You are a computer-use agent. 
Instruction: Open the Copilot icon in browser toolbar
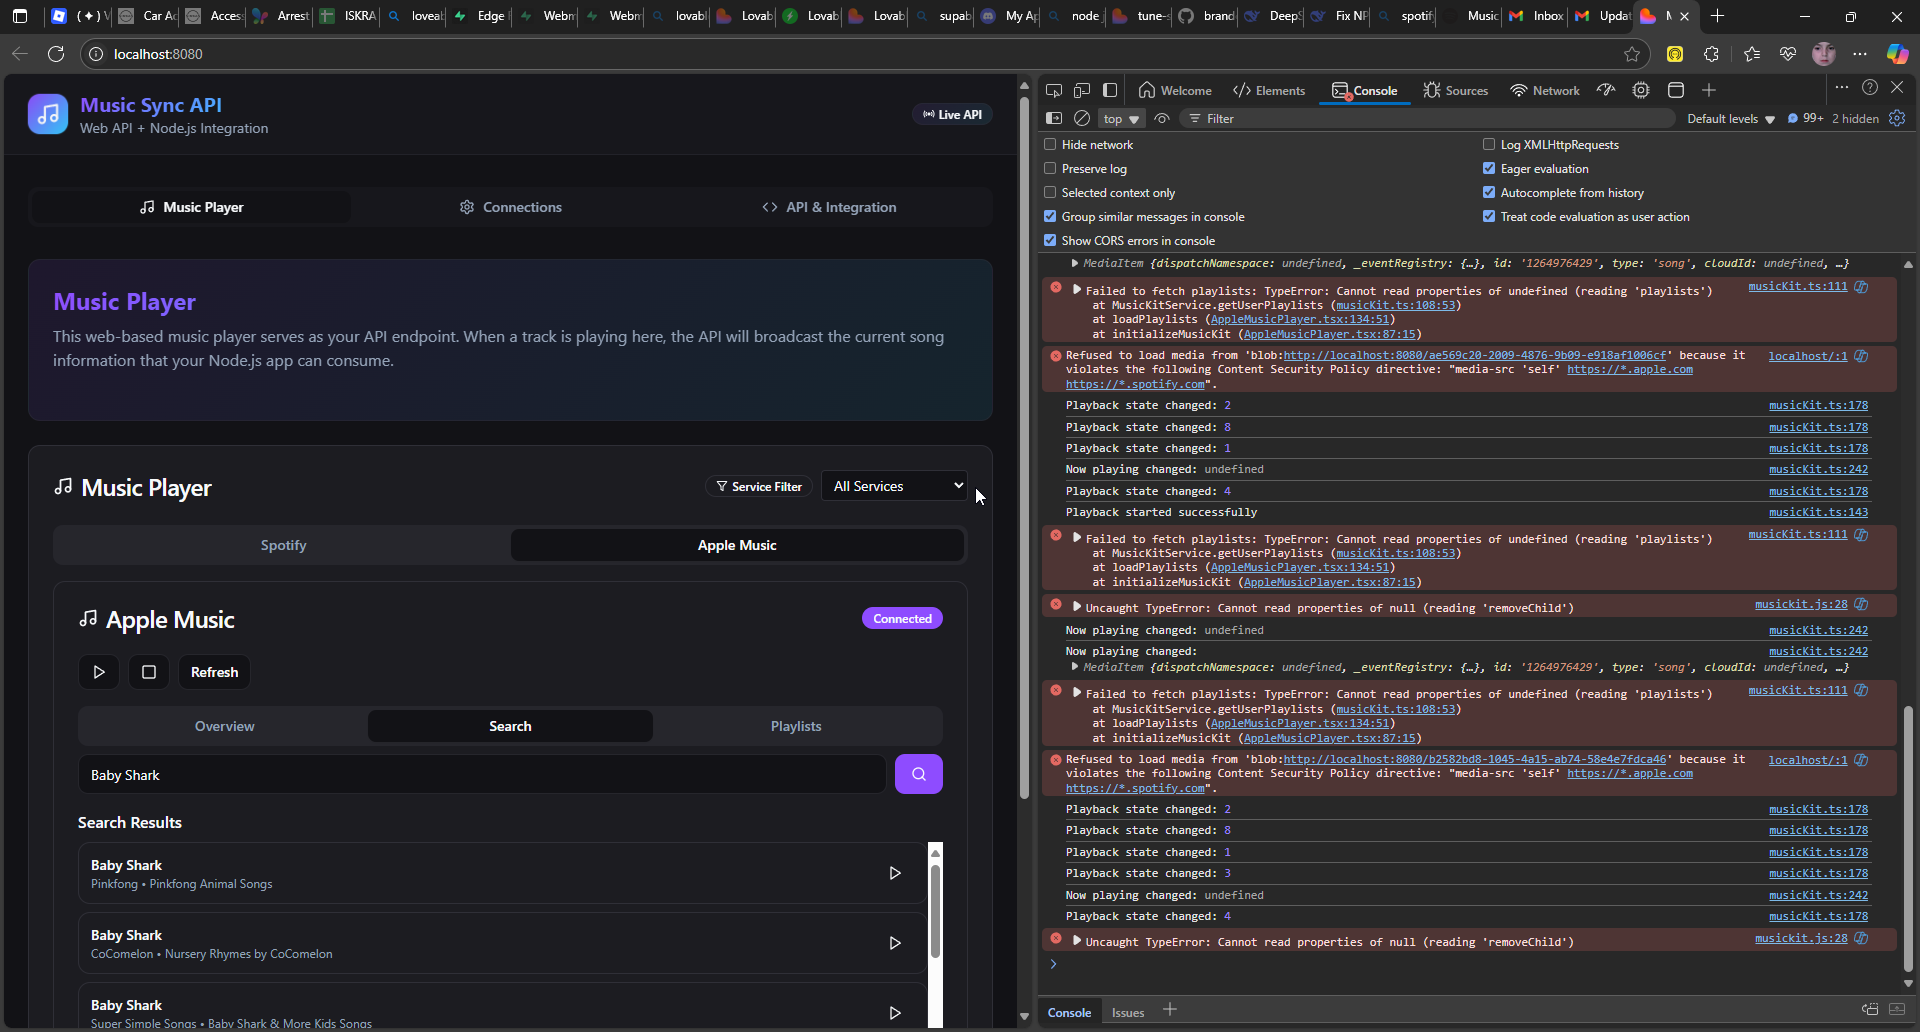(1897, 54)
